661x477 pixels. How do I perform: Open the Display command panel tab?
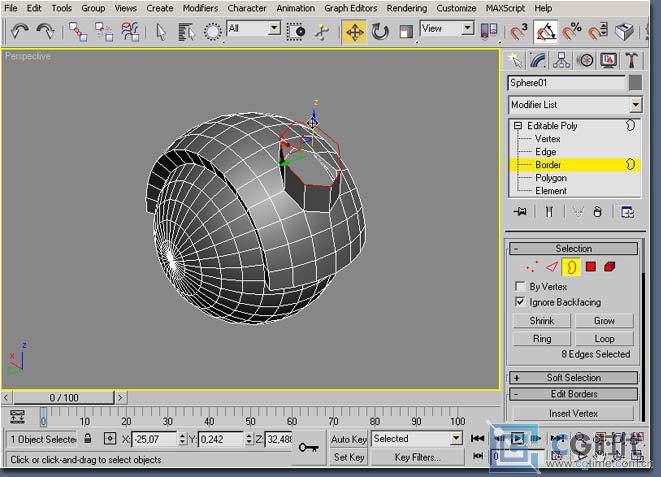(608, 60)
